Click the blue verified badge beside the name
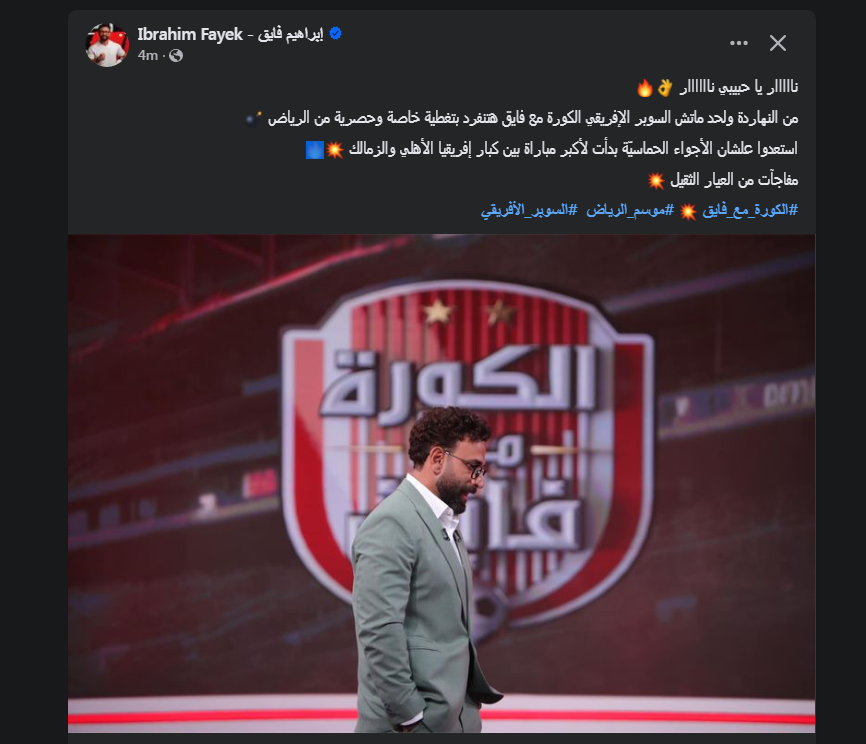The width and height of the screenshot is (866, 744). click(x=335, y=34)
